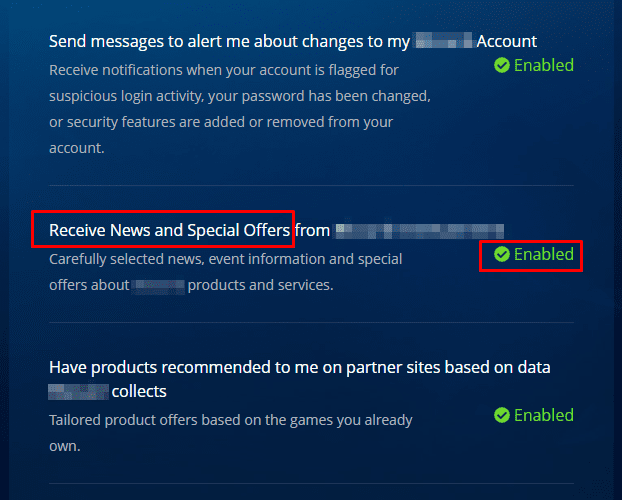Select the 'Send messages to alert me' heading
This screenshot has height=500, width=622.
point(293,41)
